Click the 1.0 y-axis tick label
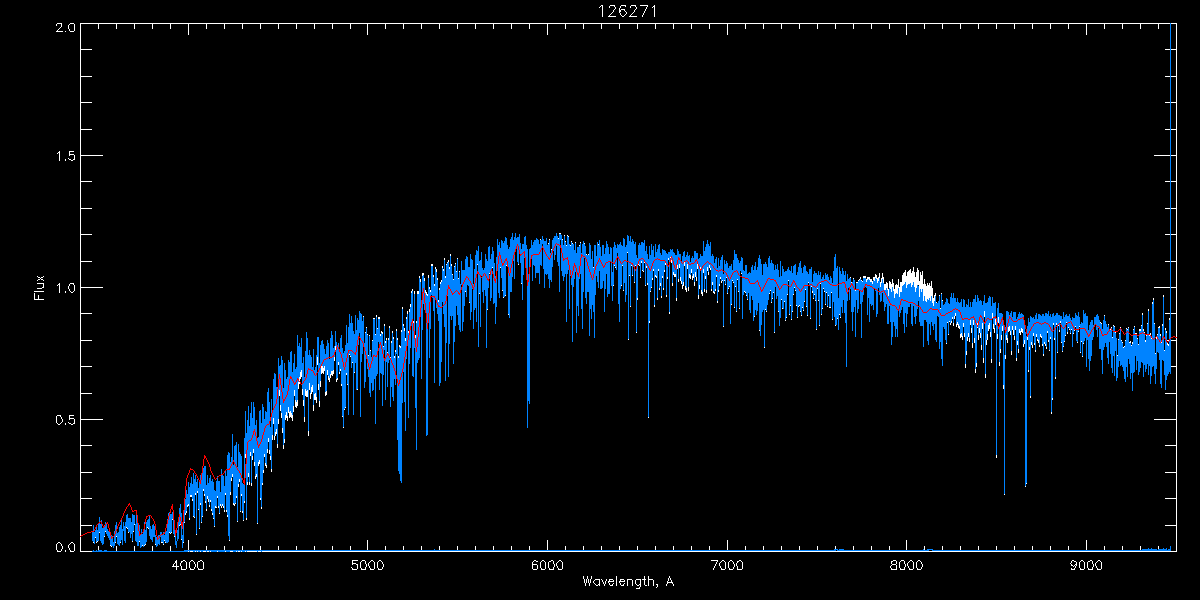 pos(65,288)
